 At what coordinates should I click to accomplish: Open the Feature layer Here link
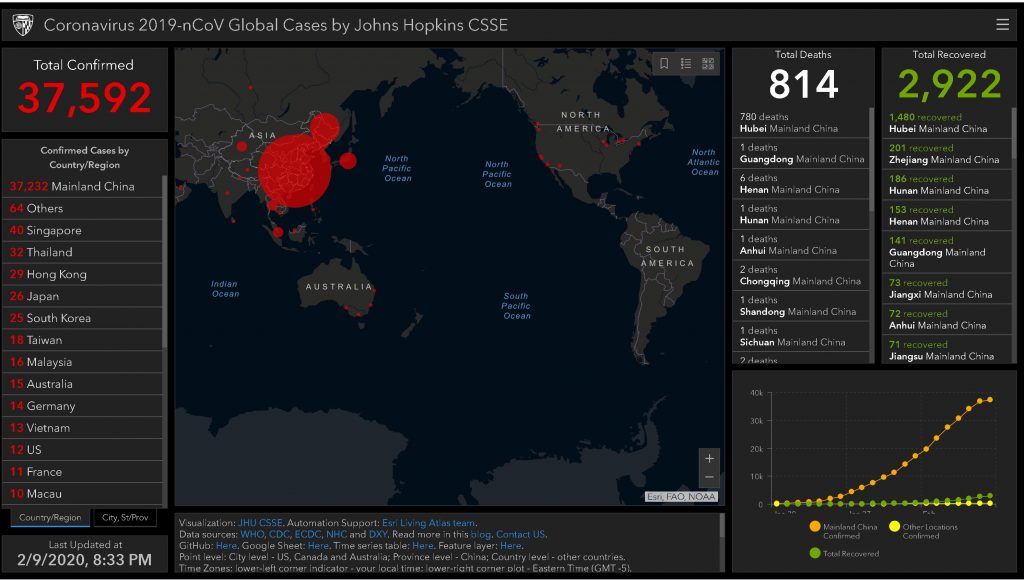[x=511, y=545]
